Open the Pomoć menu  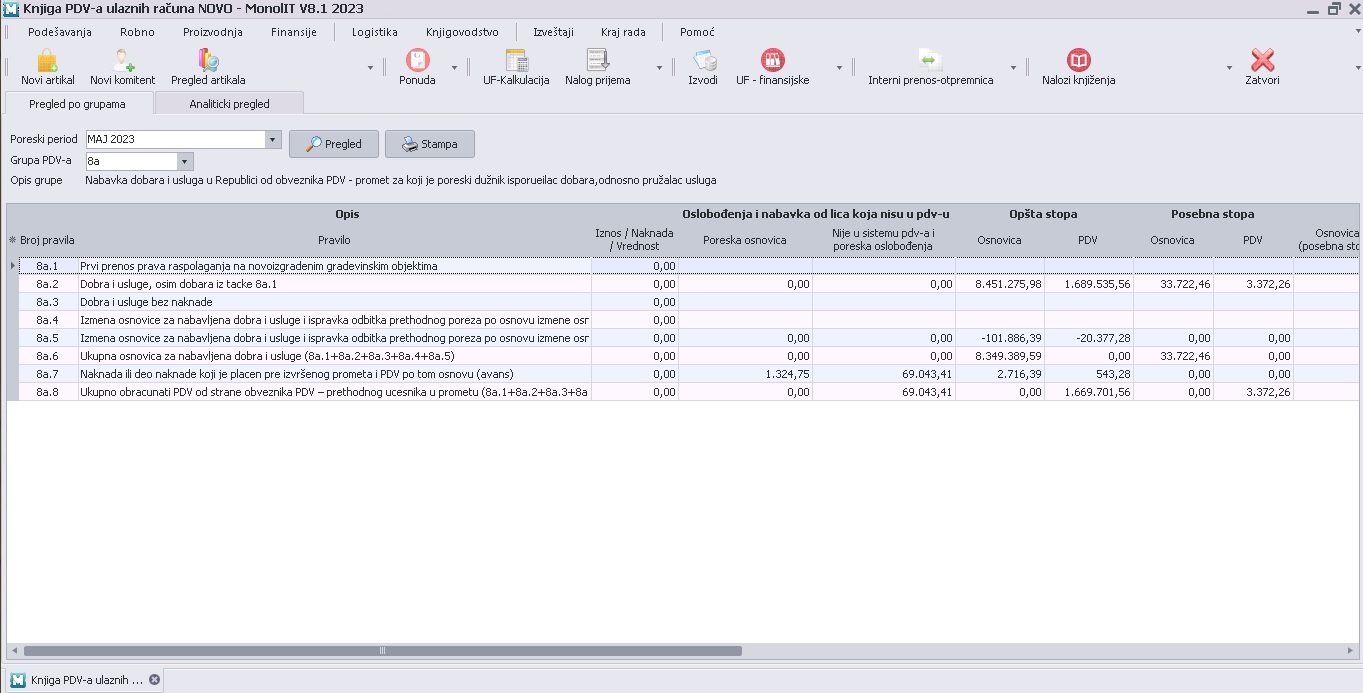[697, 32]
